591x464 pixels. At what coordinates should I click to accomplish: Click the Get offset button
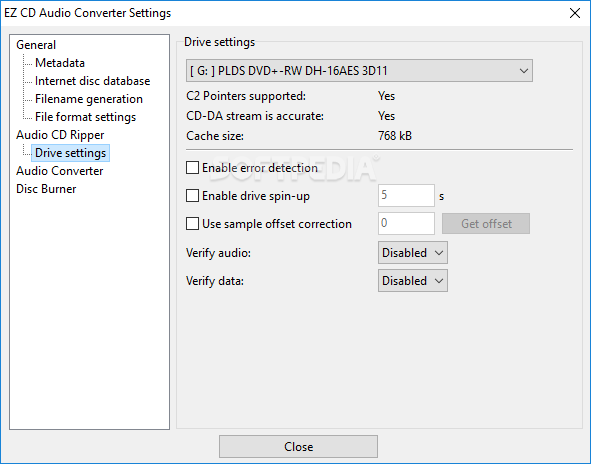click(486, 224)
